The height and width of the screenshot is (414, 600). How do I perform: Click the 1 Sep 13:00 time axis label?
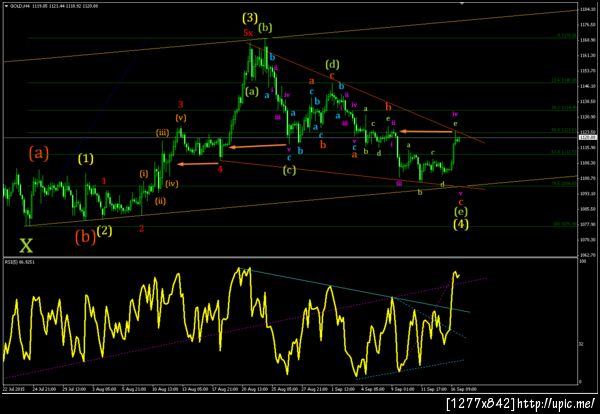(x=343, y=389)
